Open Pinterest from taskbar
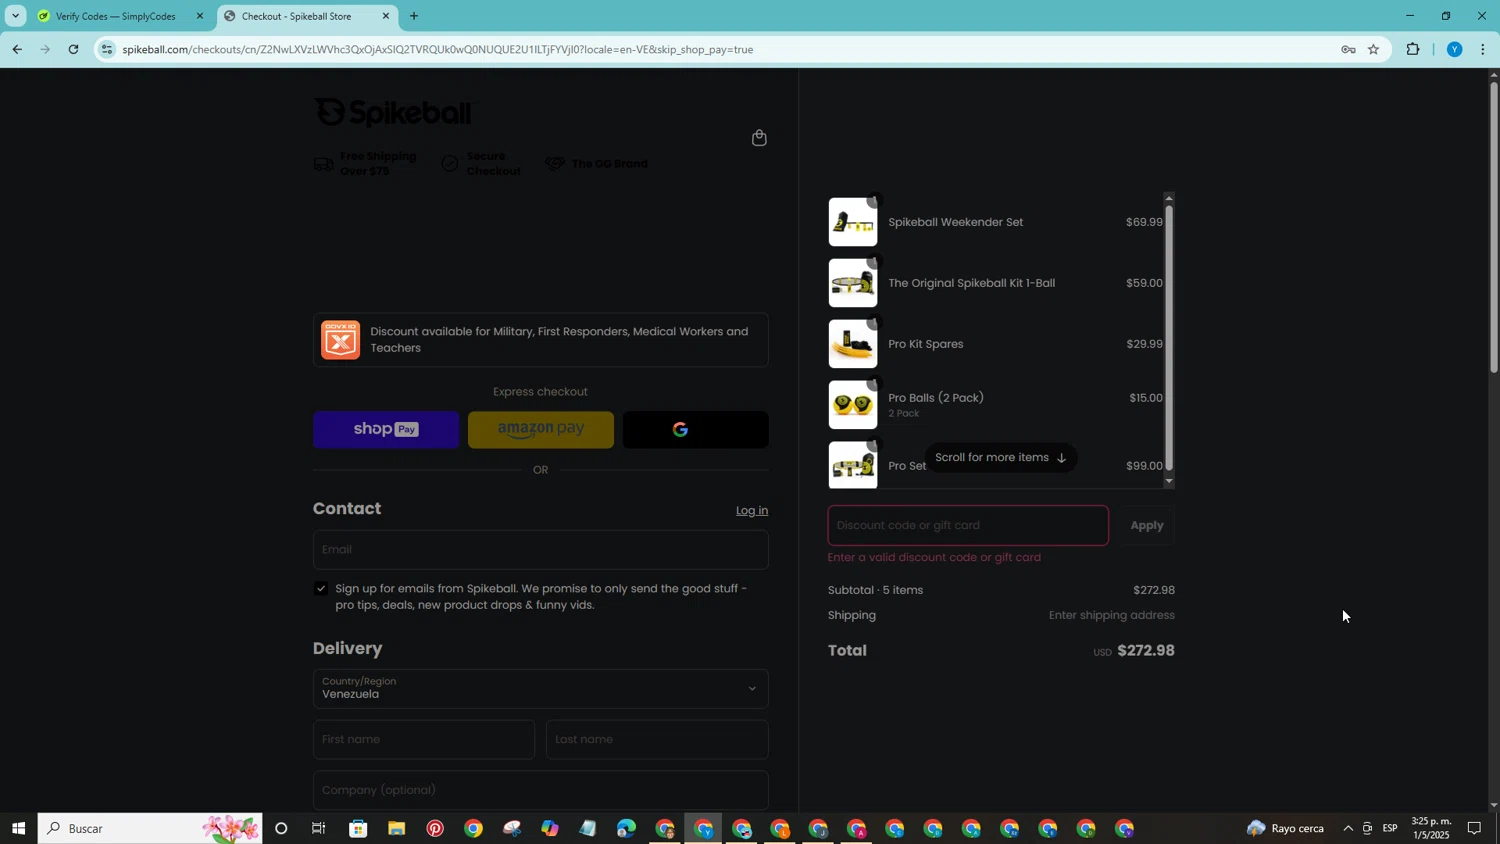This screenshot has height=844, width=1500. (434, 828)
